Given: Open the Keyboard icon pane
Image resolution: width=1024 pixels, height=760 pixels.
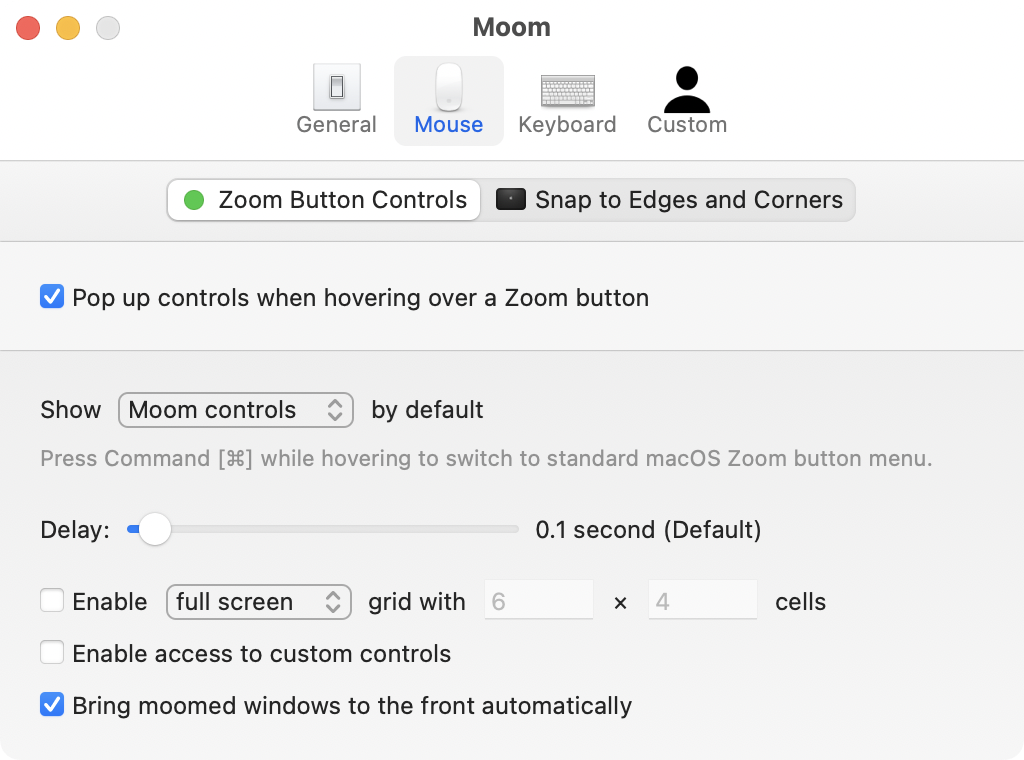Looking at the screenshot, I should point(567,90).
